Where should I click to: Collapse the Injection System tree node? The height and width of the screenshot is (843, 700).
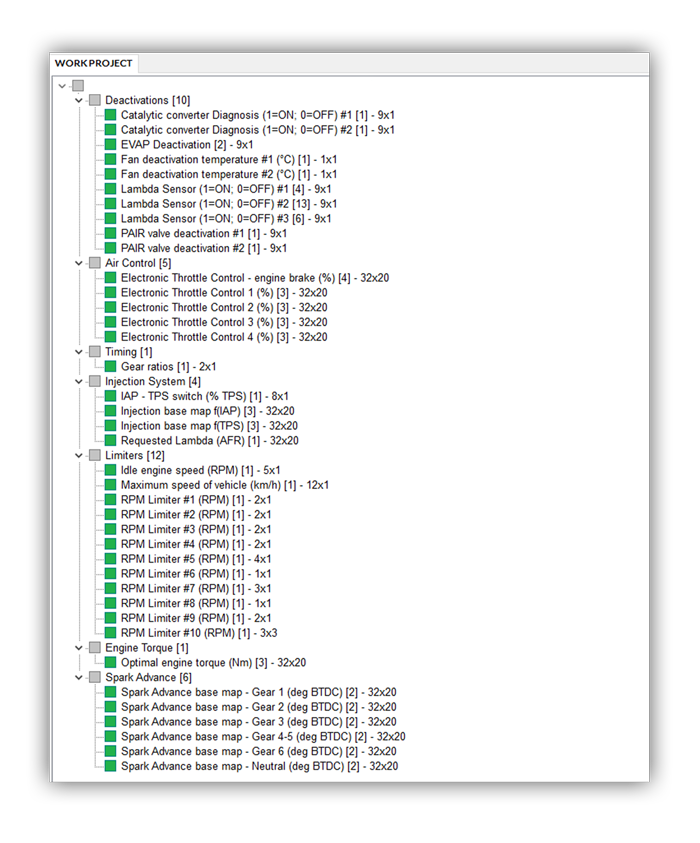point(79,382)
